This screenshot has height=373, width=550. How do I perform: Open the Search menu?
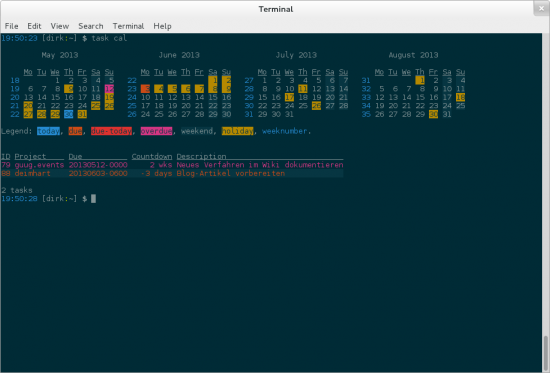(x=90, y=26)
